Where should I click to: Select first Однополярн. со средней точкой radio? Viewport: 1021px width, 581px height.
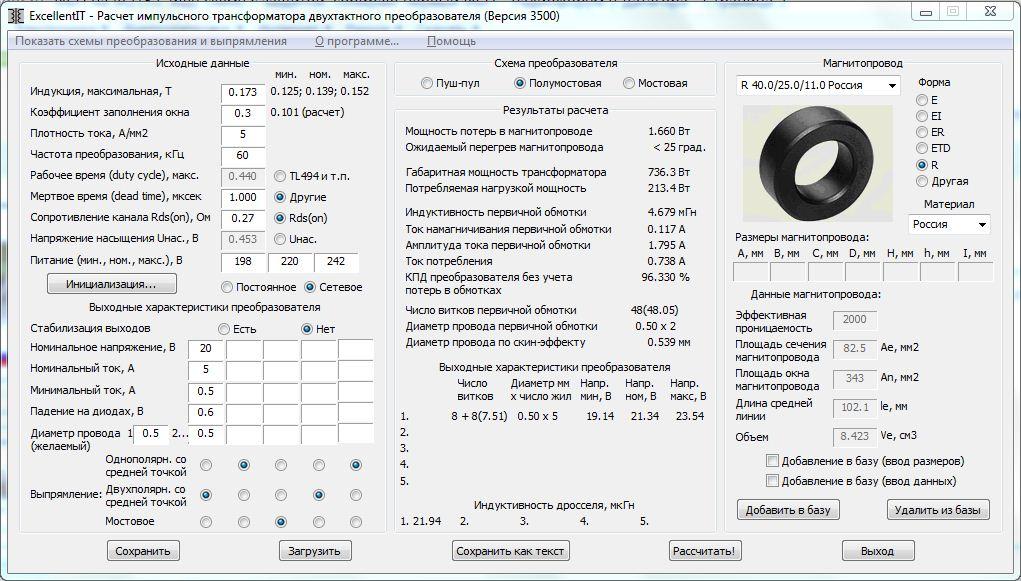tap(206, 465)
